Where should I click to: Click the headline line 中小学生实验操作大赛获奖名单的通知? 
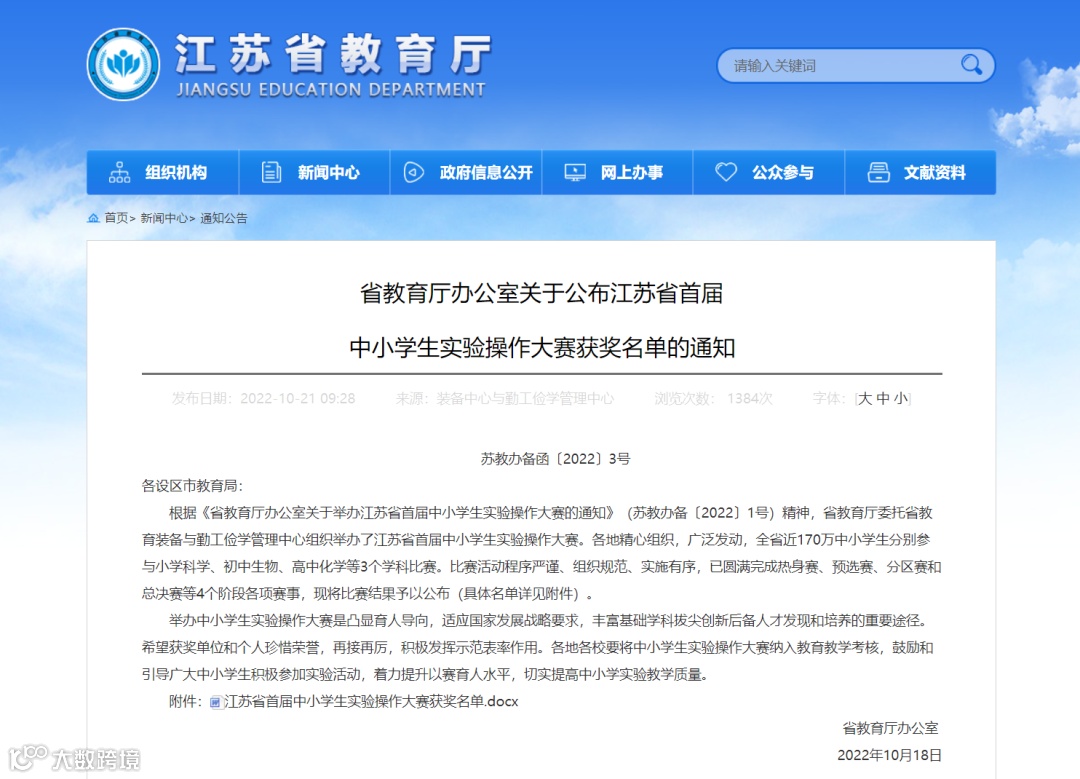[x=542, y=347]
